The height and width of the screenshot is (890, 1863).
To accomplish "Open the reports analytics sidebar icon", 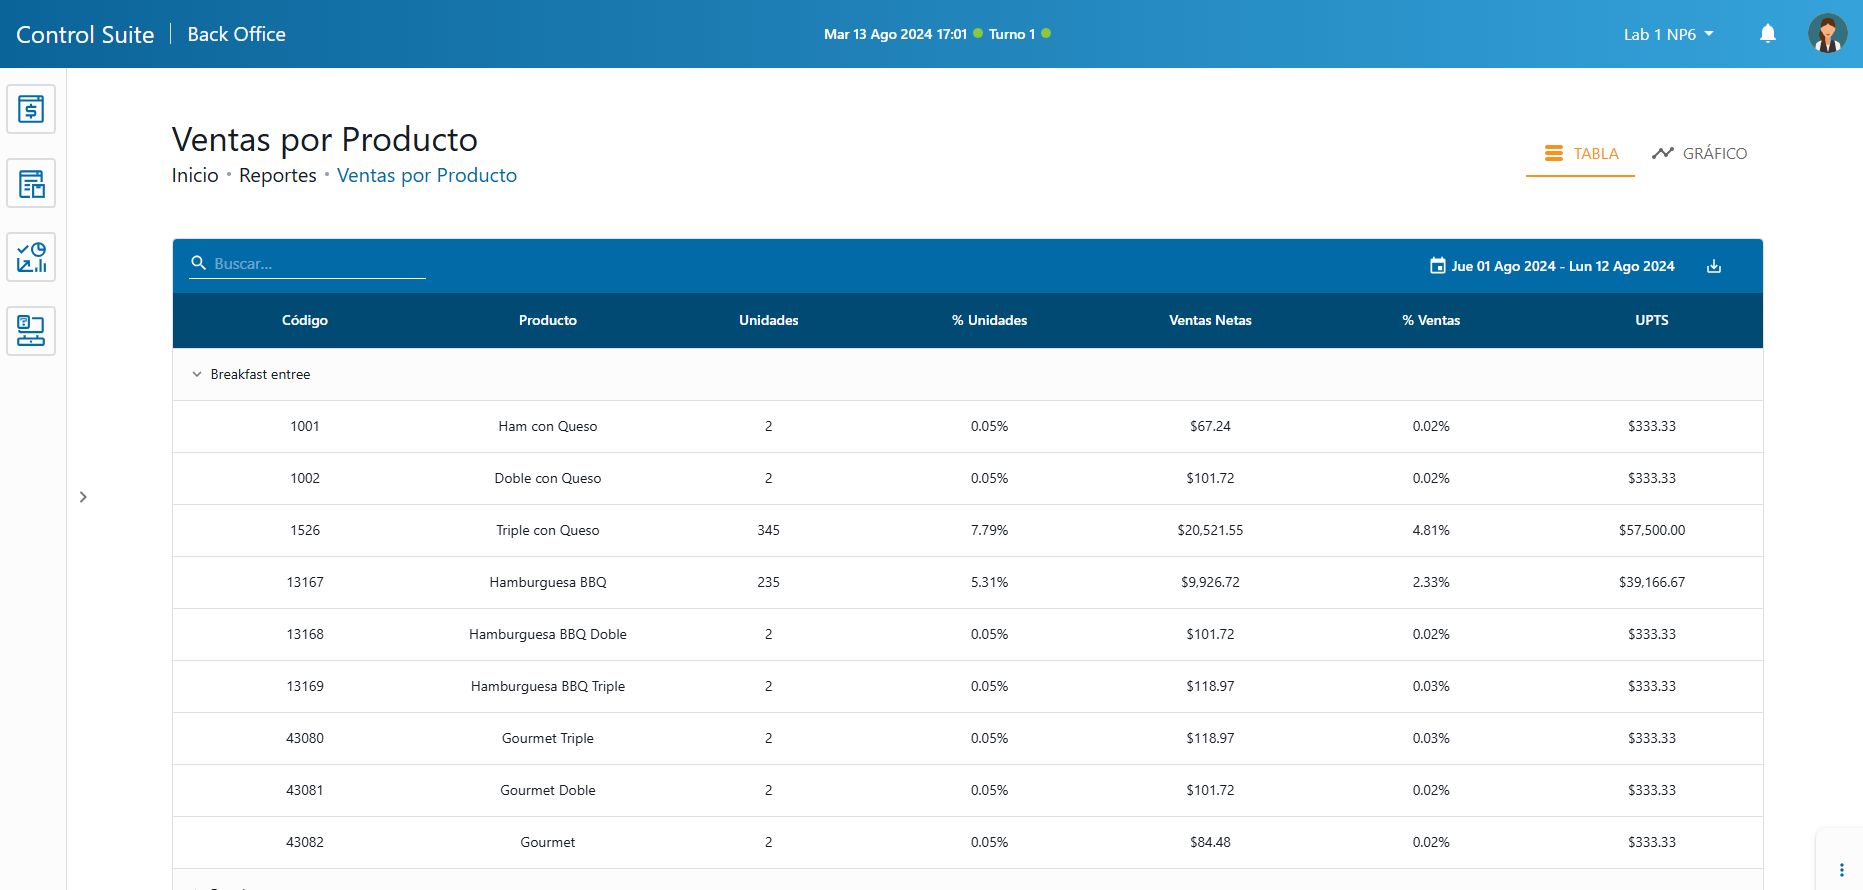I will pyautogui.click(x=31, y=257).
